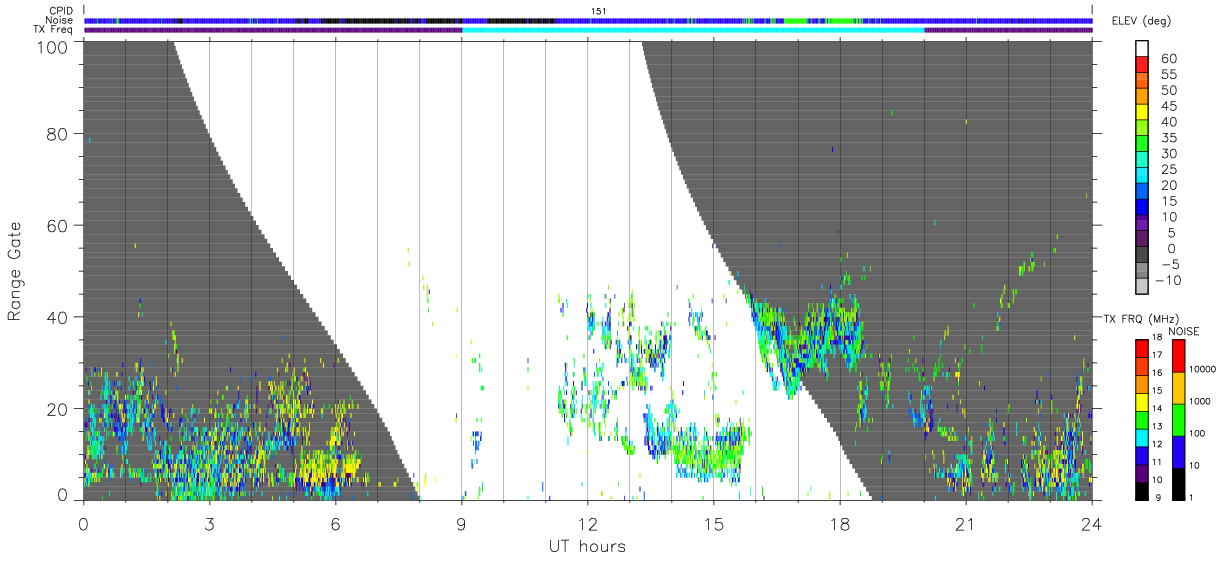Click the 24 tick label on the UT hours axis

pos(1092,525)
